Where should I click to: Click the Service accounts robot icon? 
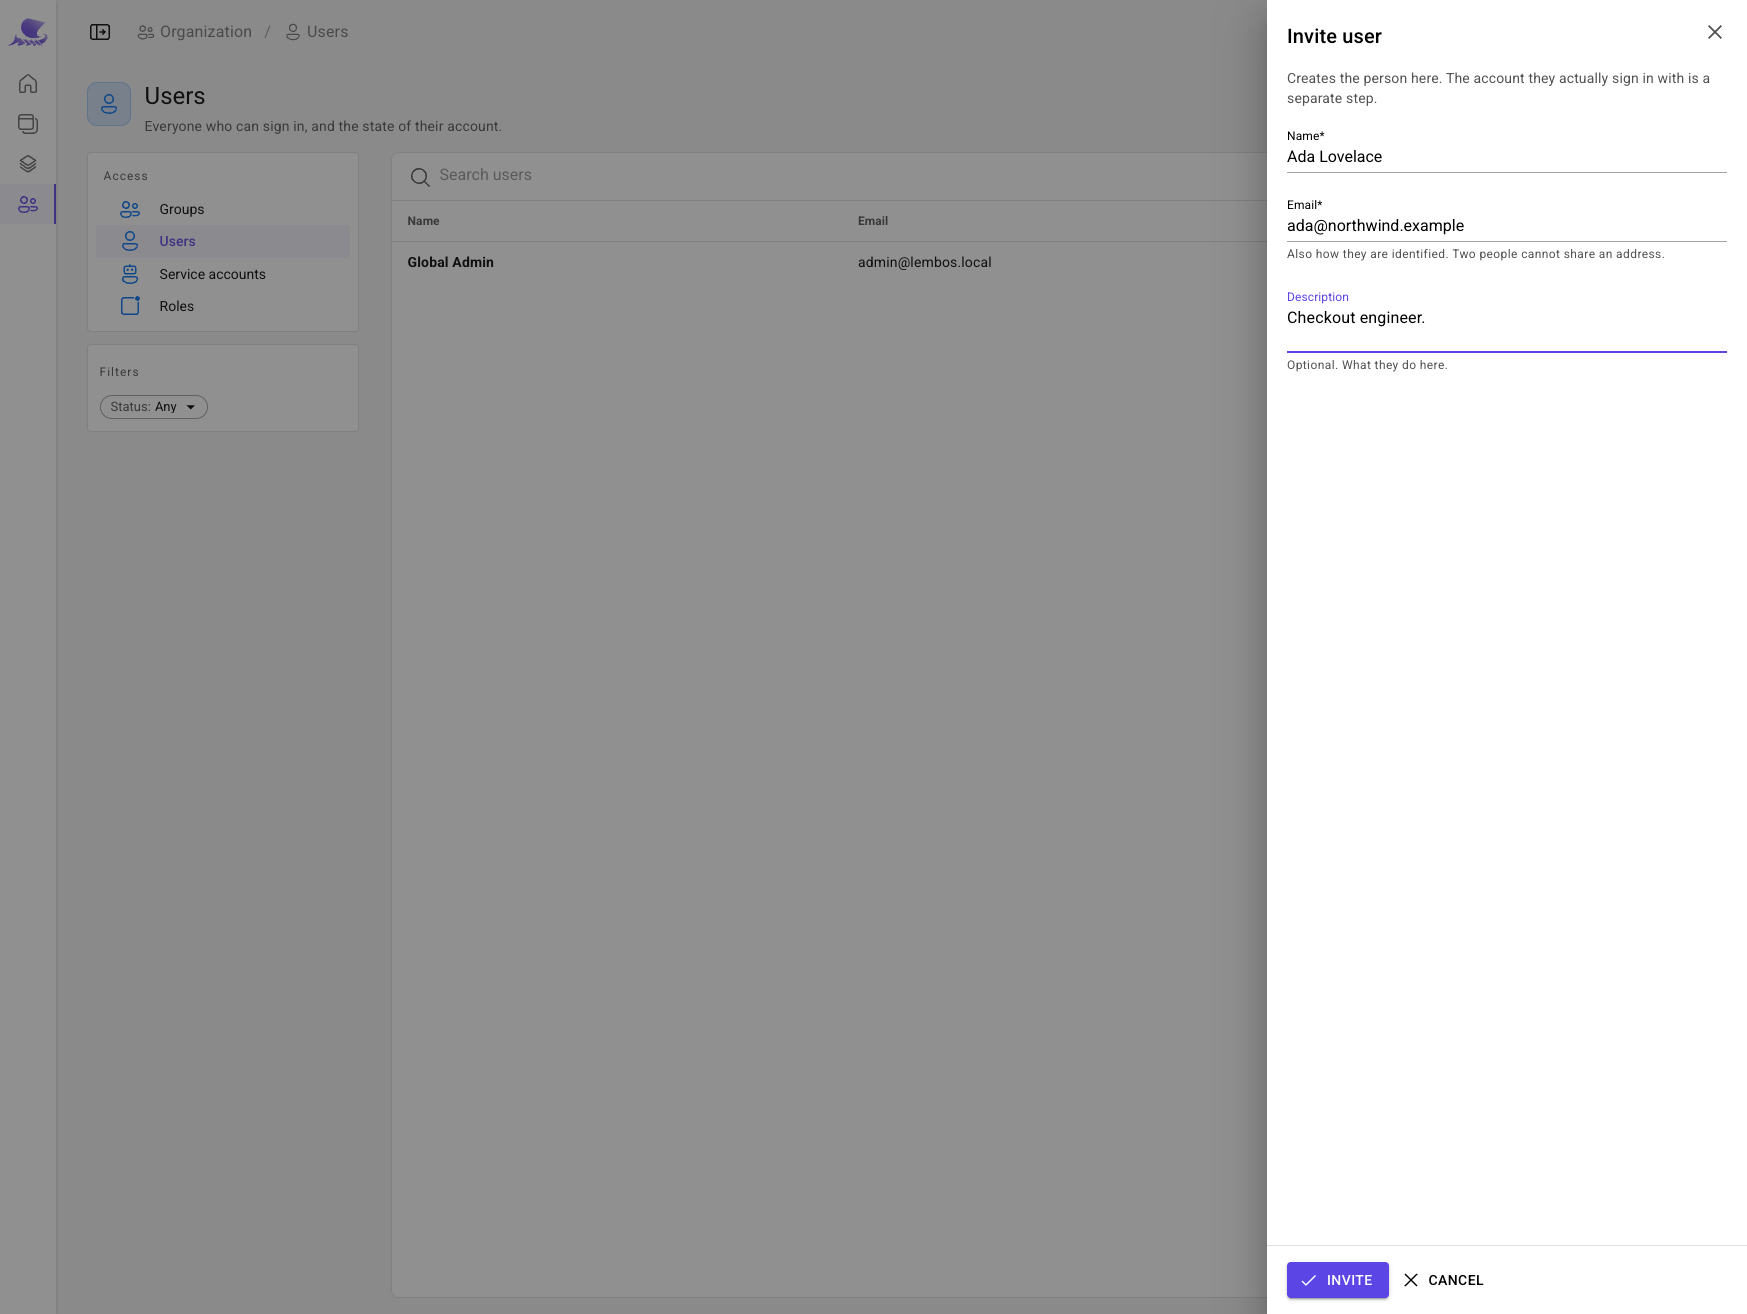point(130,274)
